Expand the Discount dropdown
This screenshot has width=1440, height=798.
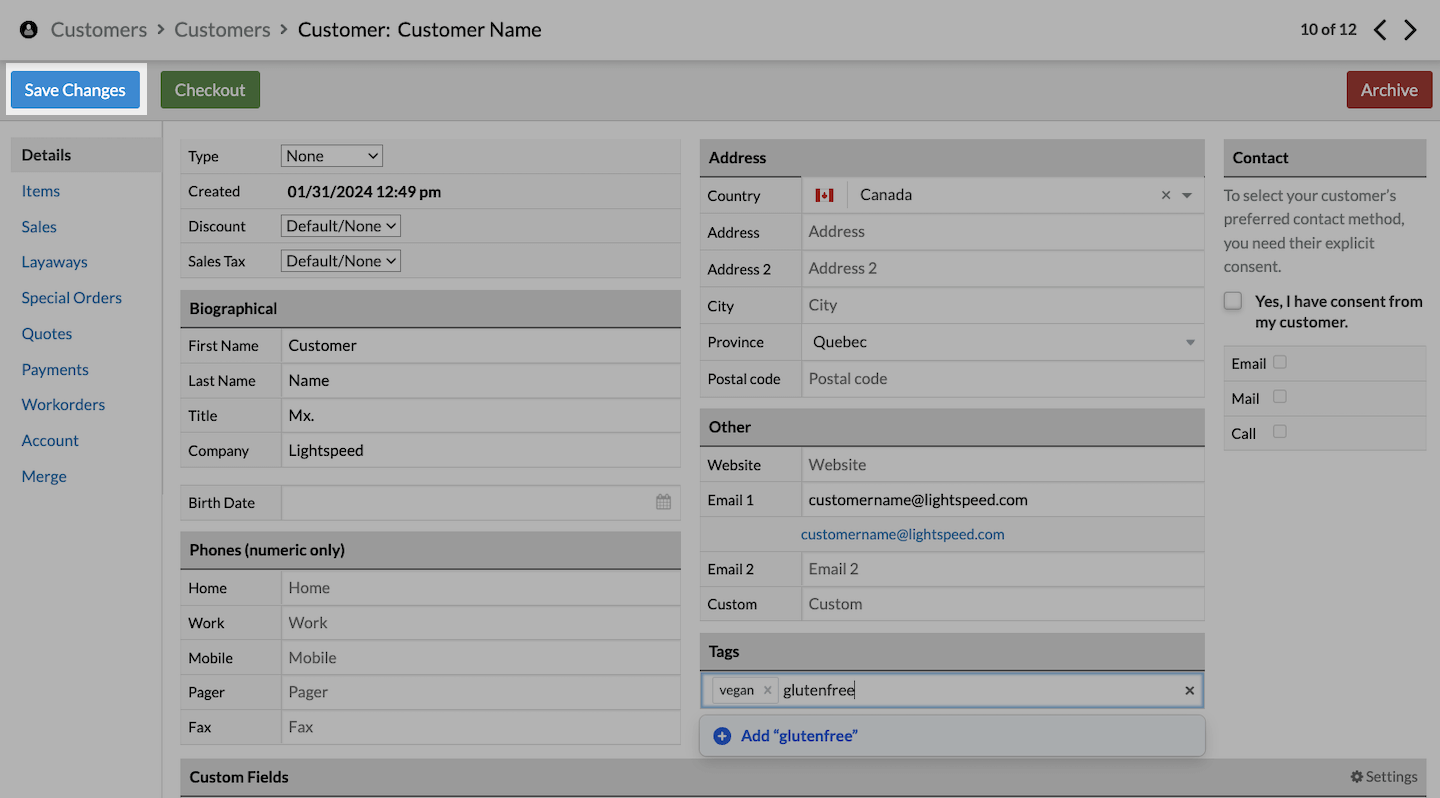341,226
